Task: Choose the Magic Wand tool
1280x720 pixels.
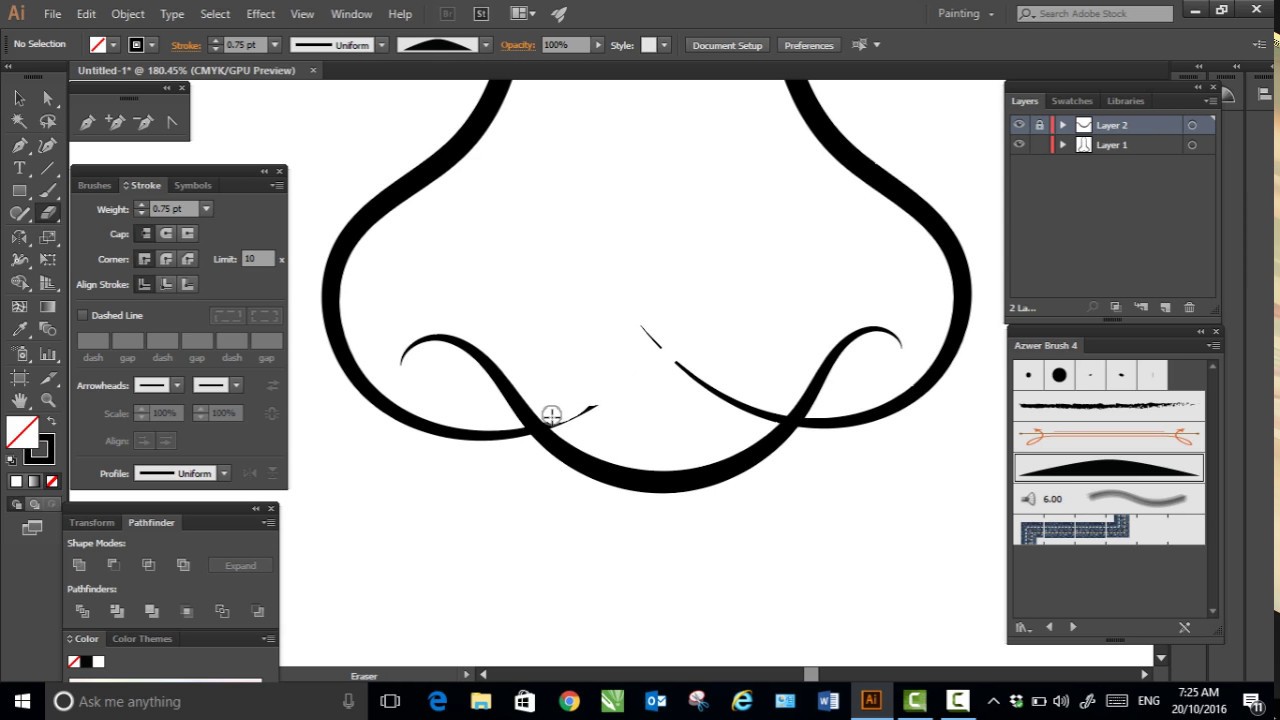Action: [19, 121]
